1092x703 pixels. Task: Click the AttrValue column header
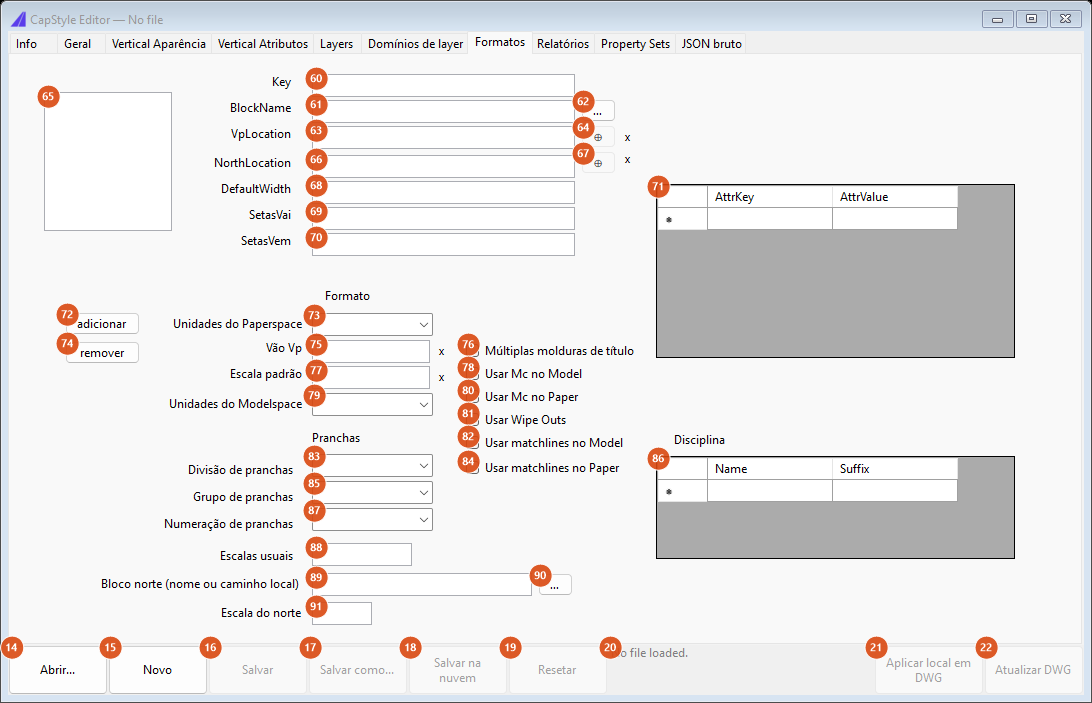(895, 197)
